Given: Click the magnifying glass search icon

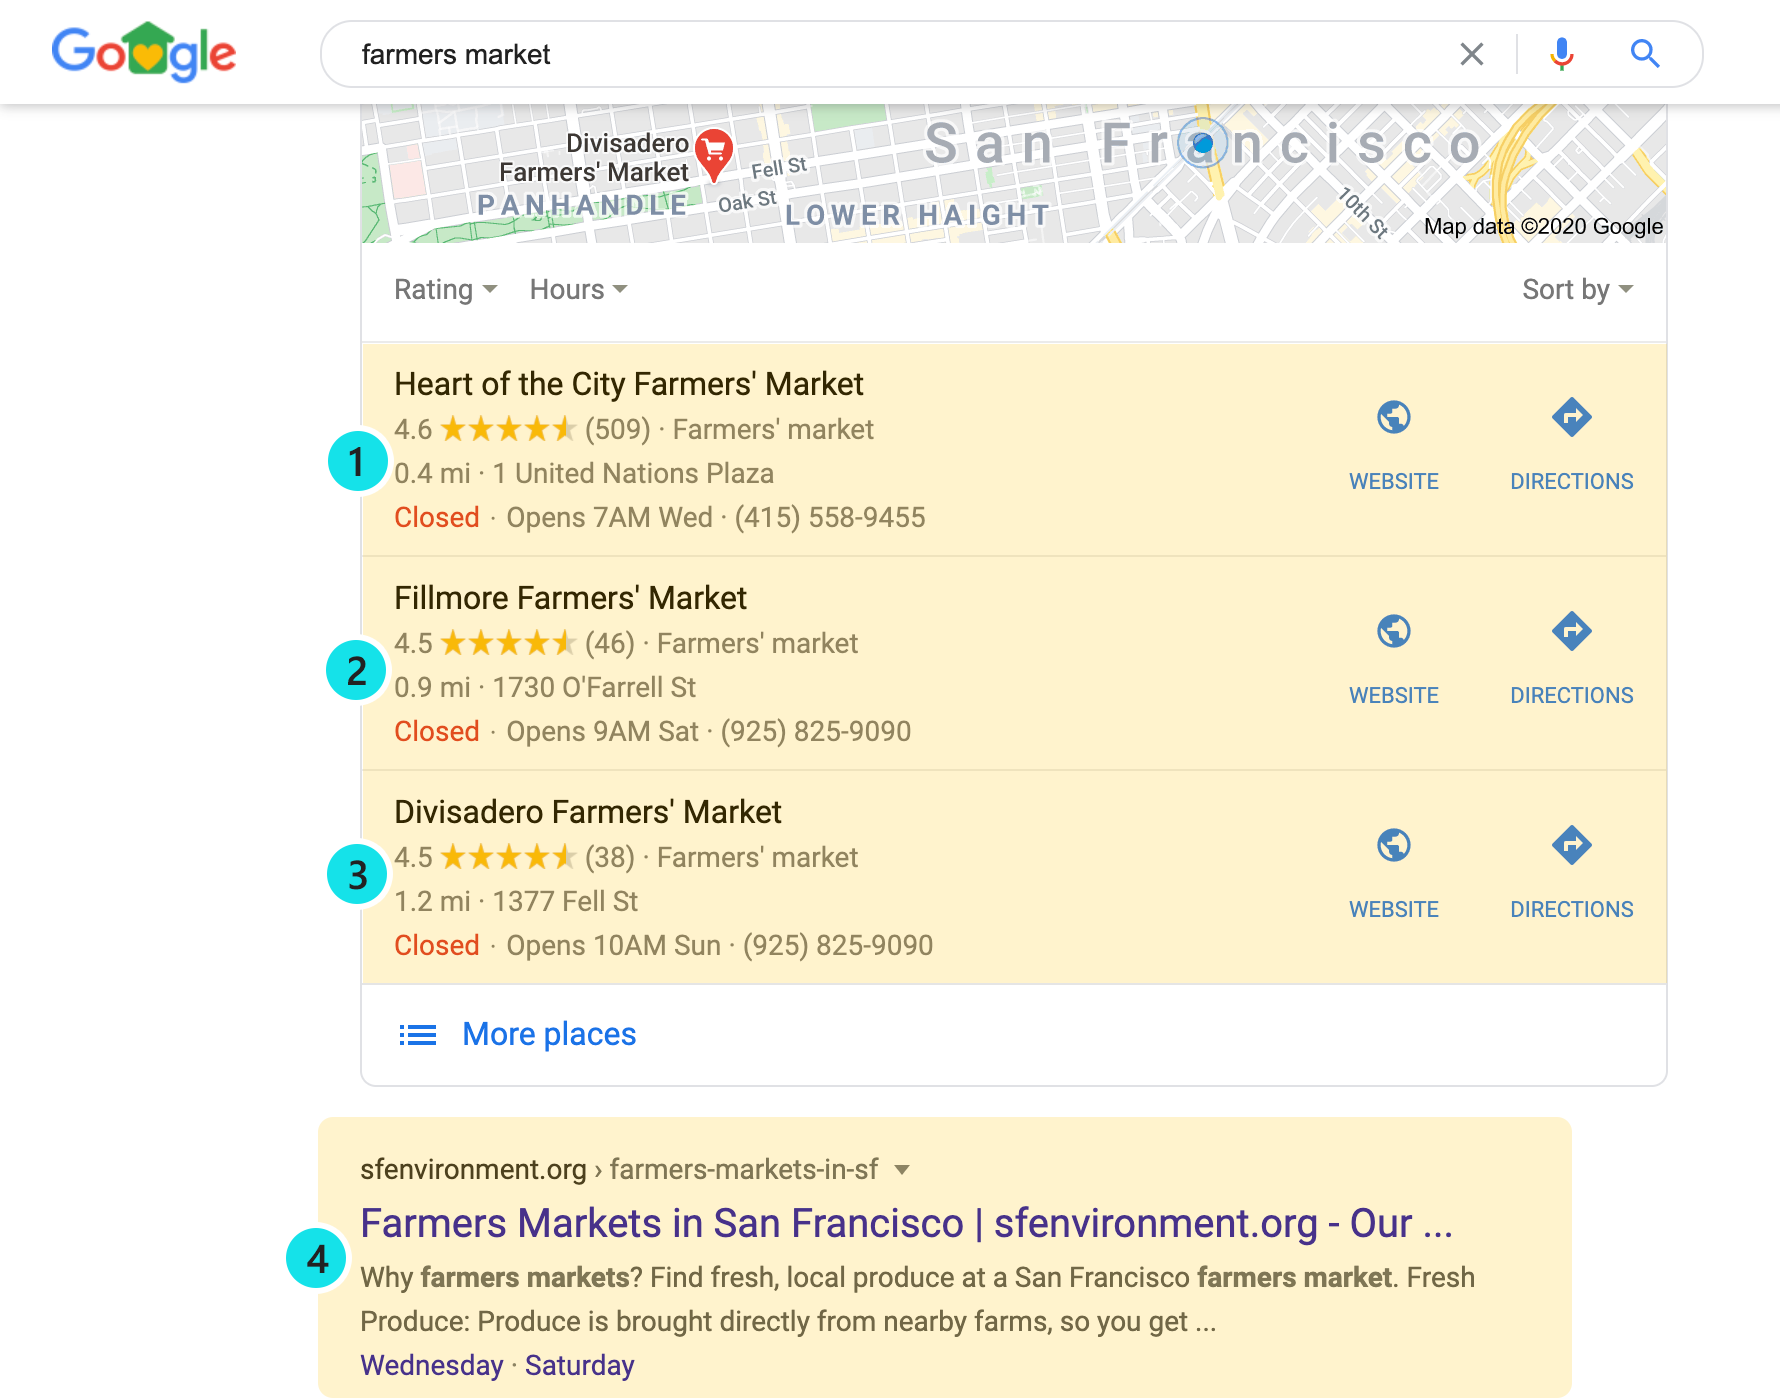Looking at the screenshot, I should click(1645, 54).
